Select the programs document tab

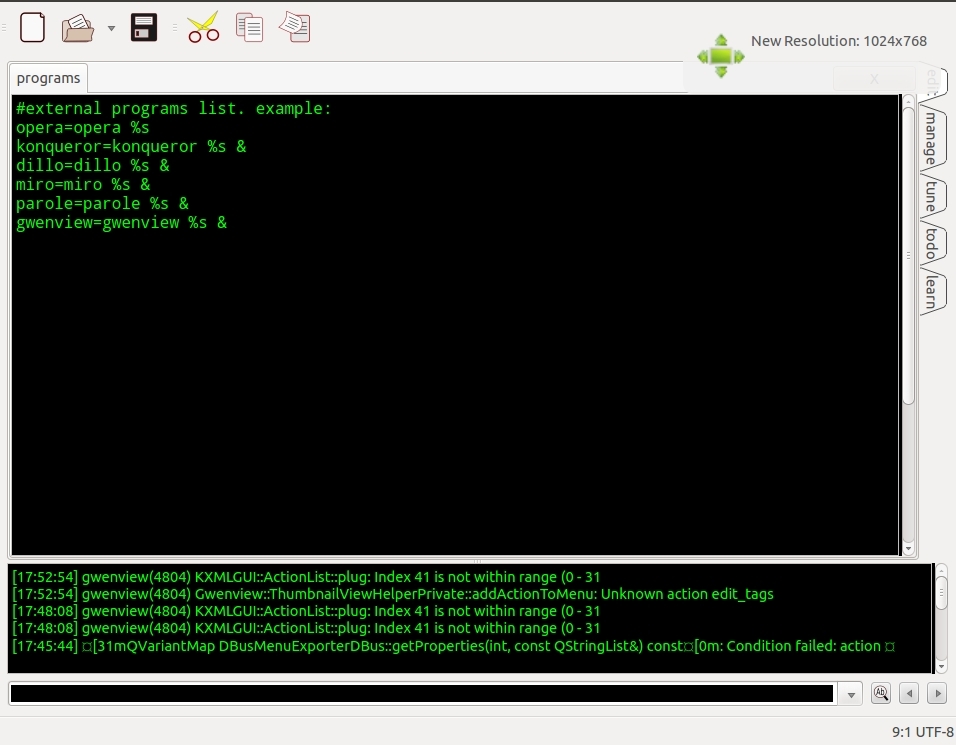pos(48,78)
